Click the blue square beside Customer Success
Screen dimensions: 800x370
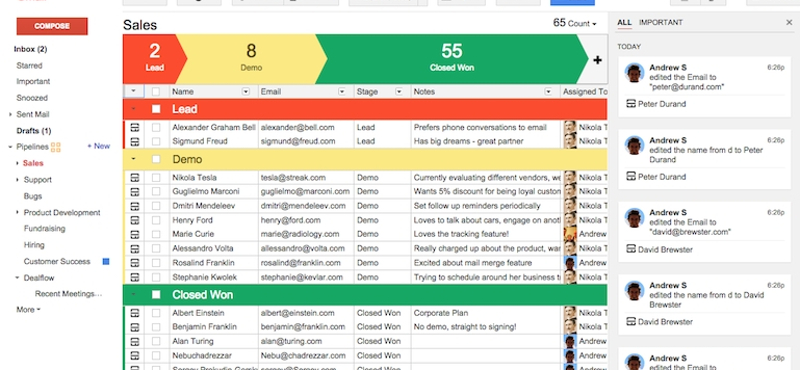tap(106, 261)
